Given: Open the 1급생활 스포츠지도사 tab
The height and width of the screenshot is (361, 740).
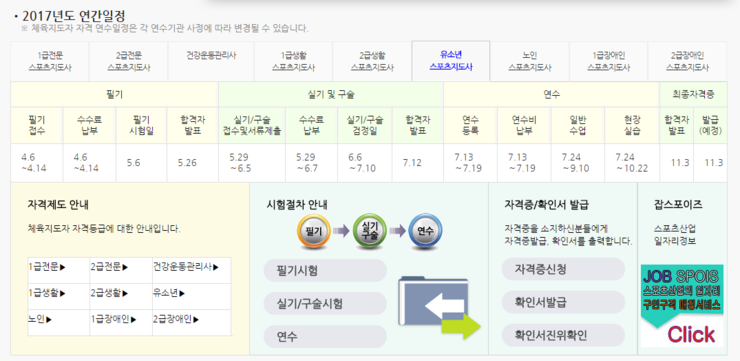Looking at the screenshot, I should [293, 61].
